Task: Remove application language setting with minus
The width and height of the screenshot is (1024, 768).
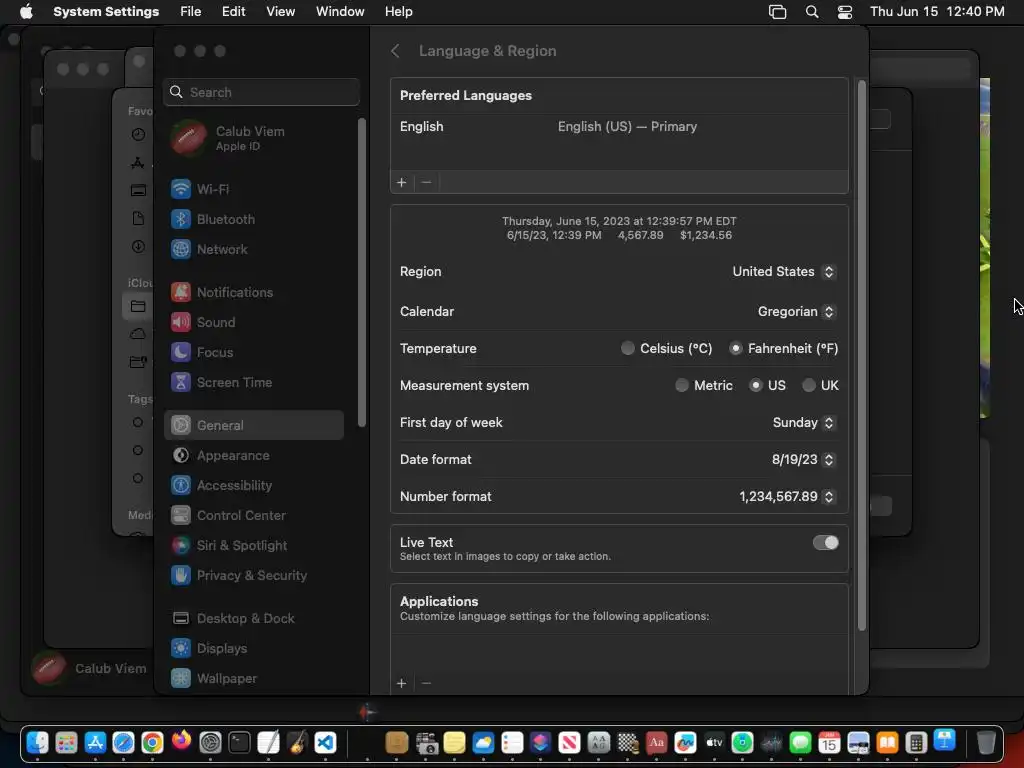Action: (x=426, y=684)
